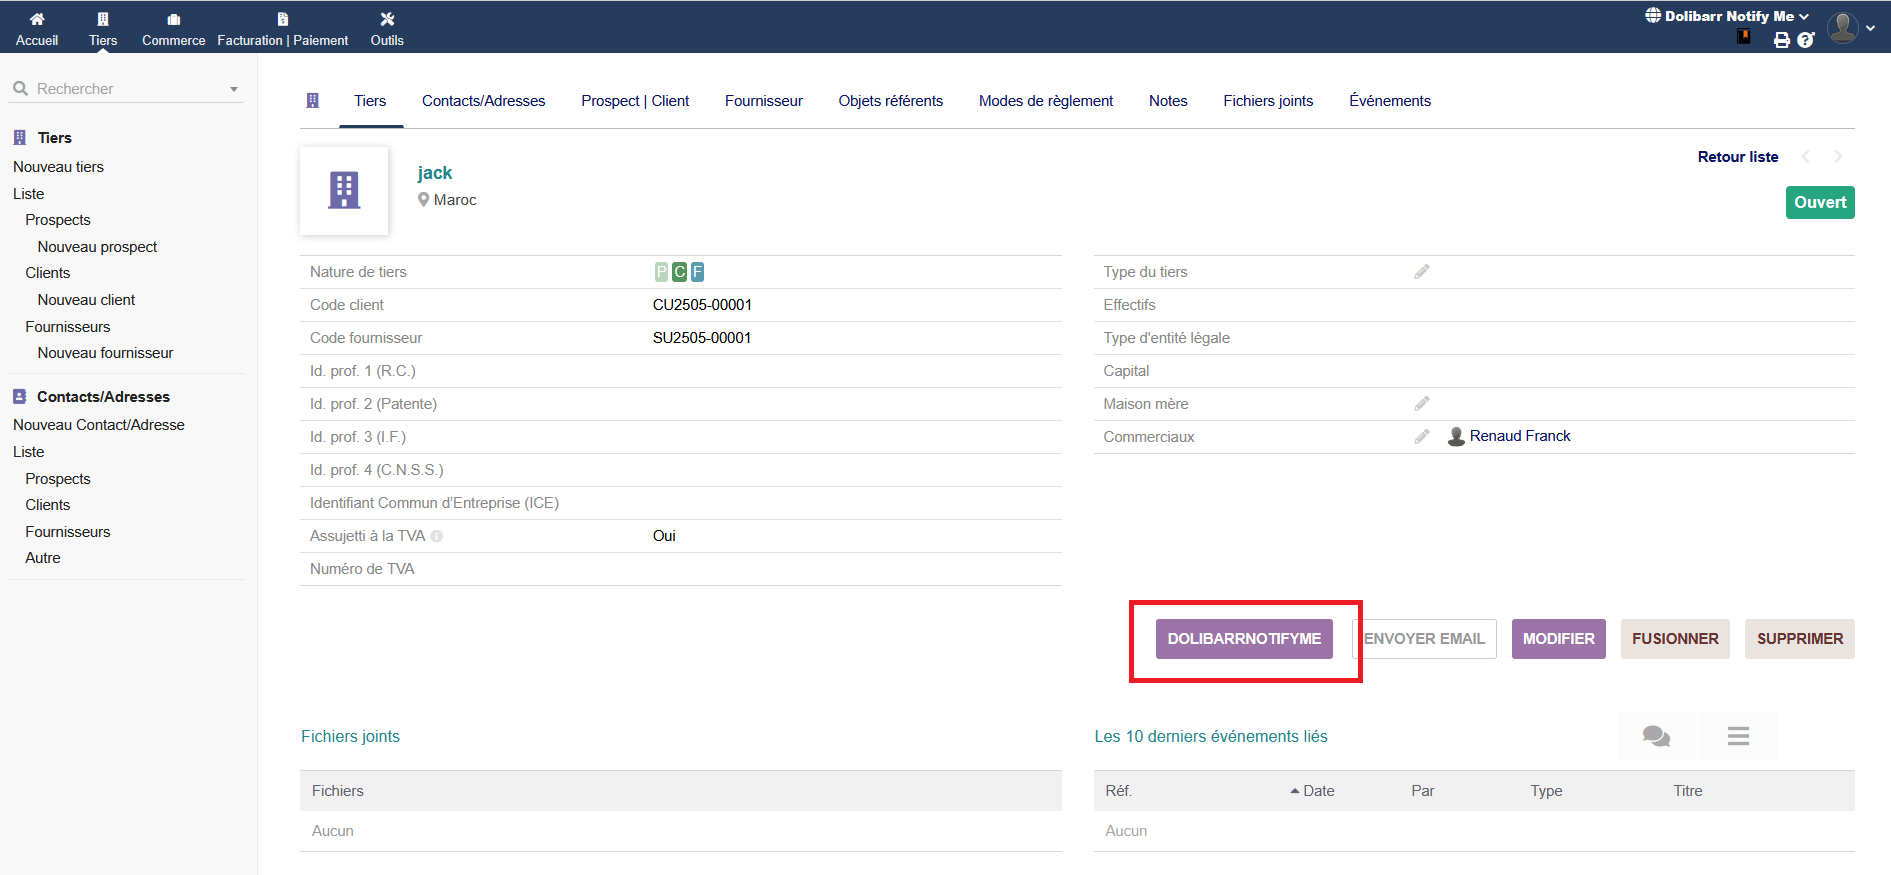The image size is (1891, 875).
Task: Select Nouveau fournisseur in the sidebar
Action: pos(105,353)
